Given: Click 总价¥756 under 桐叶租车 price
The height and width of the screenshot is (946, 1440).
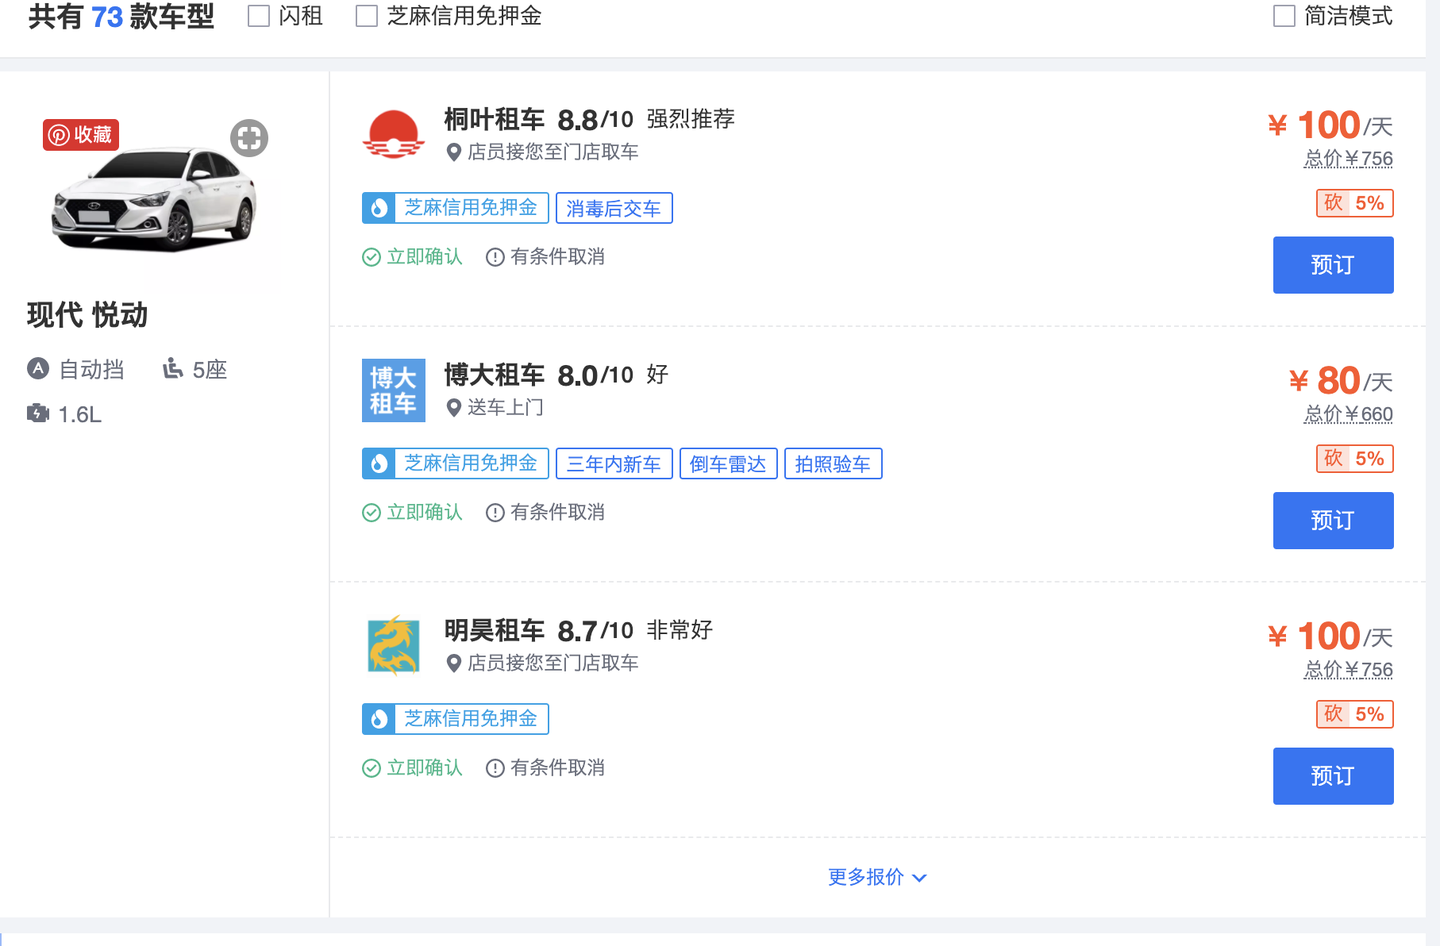Looking at the screenshot, I should (x=1348, y=158).
